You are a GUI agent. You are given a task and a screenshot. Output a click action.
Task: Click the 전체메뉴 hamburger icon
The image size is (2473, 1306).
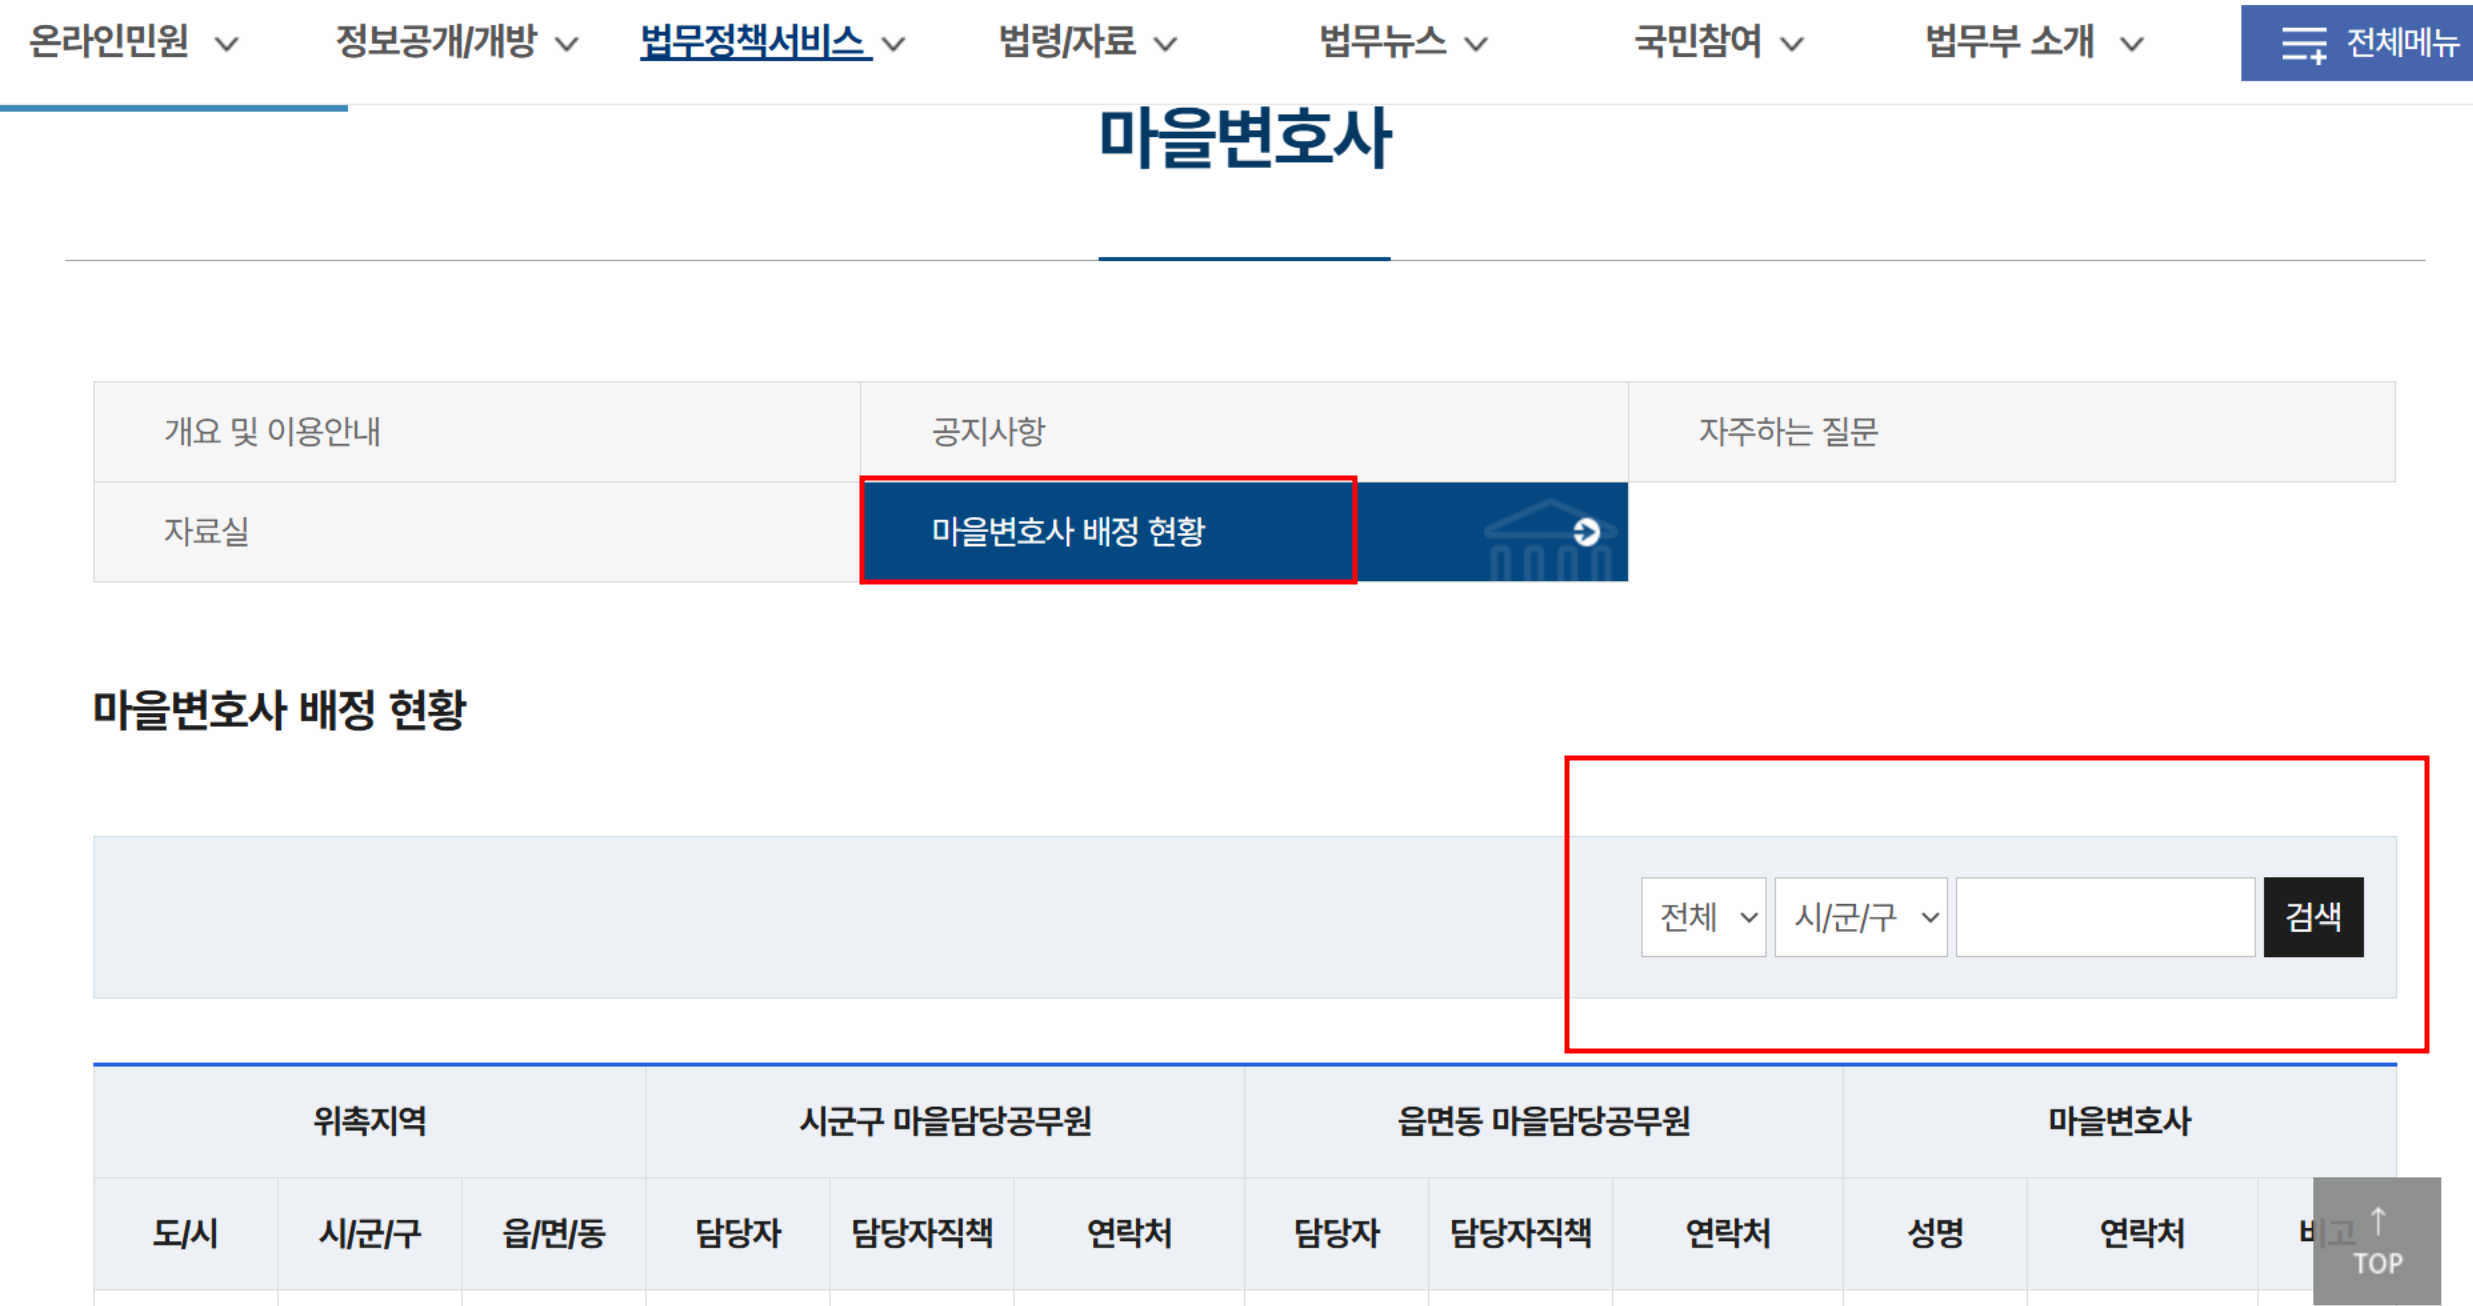(x=2303, y=44)
